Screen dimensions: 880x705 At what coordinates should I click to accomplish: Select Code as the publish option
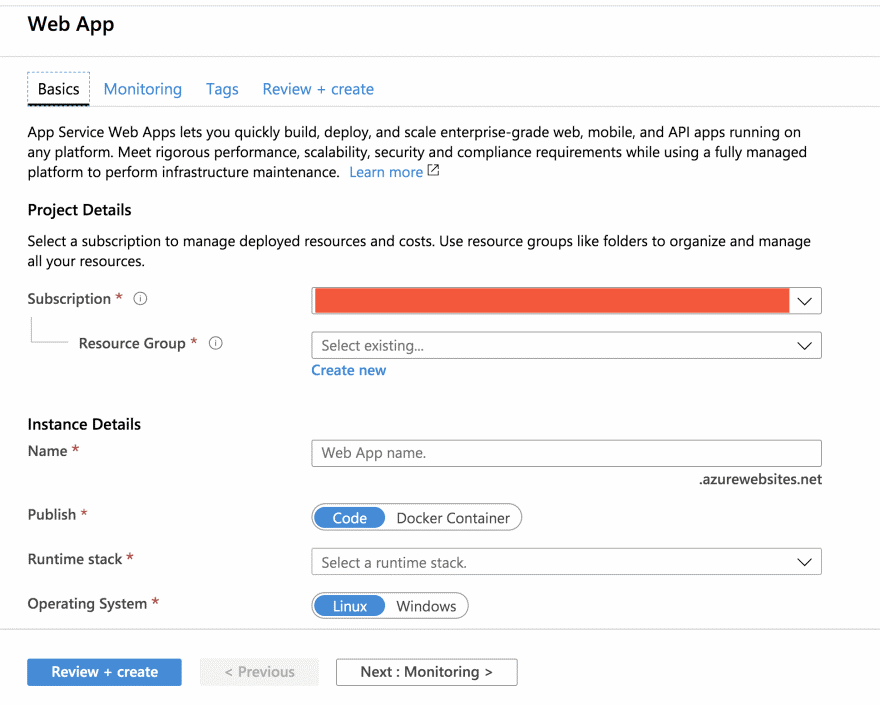pyautogui.click(x=350, y=518)
